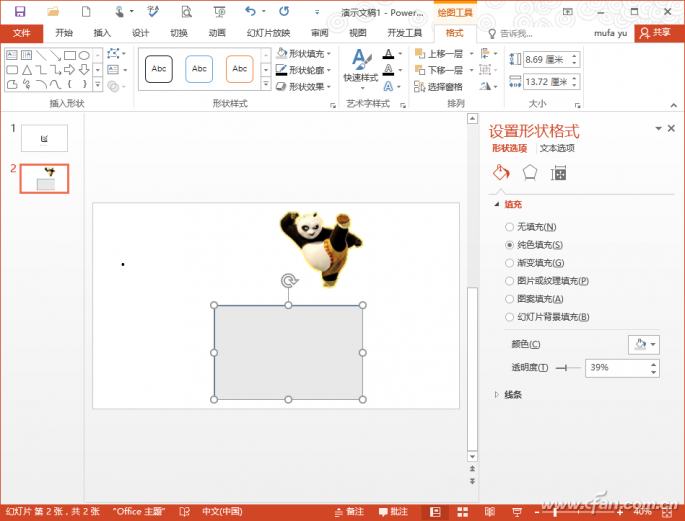Switch to Text Options (文本选项) in format pane
The height and width of the screenshot is (521, 685).
click(557, 148)
